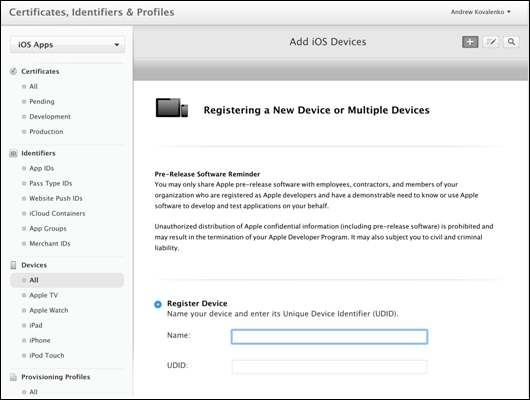
Task: Show iPod Touch devices
Action: click(x=47, y=355)
